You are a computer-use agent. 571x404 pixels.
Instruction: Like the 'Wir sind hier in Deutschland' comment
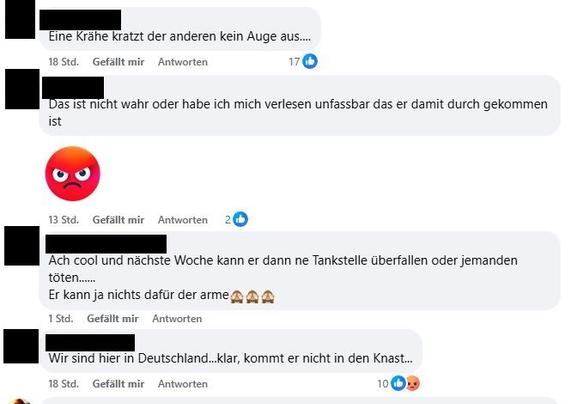(118, 384)
